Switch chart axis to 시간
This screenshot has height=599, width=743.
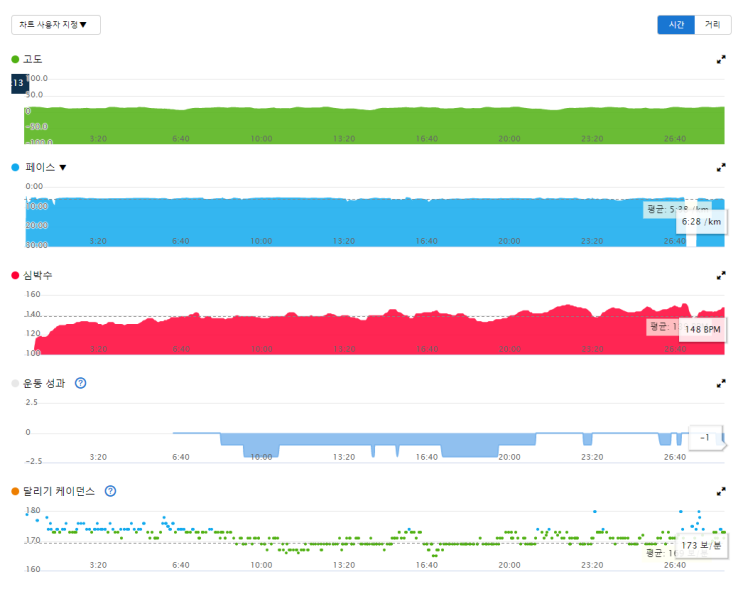[676, 25]
